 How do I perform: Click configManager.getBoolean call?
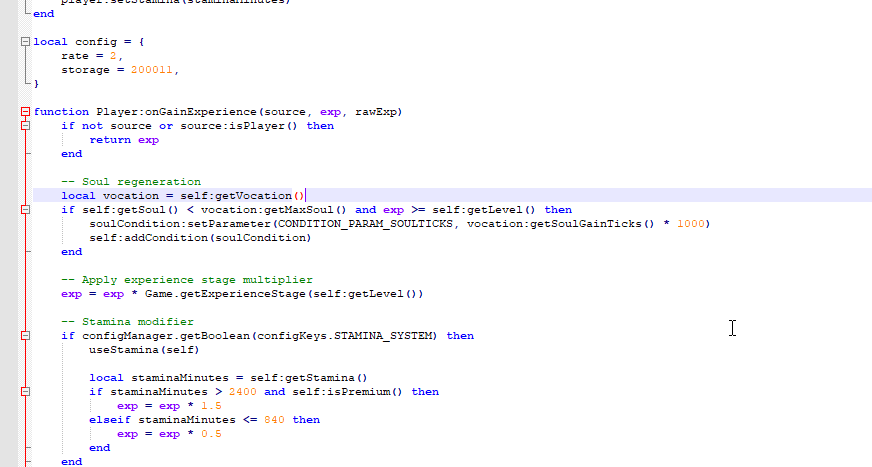coord(166,336)
